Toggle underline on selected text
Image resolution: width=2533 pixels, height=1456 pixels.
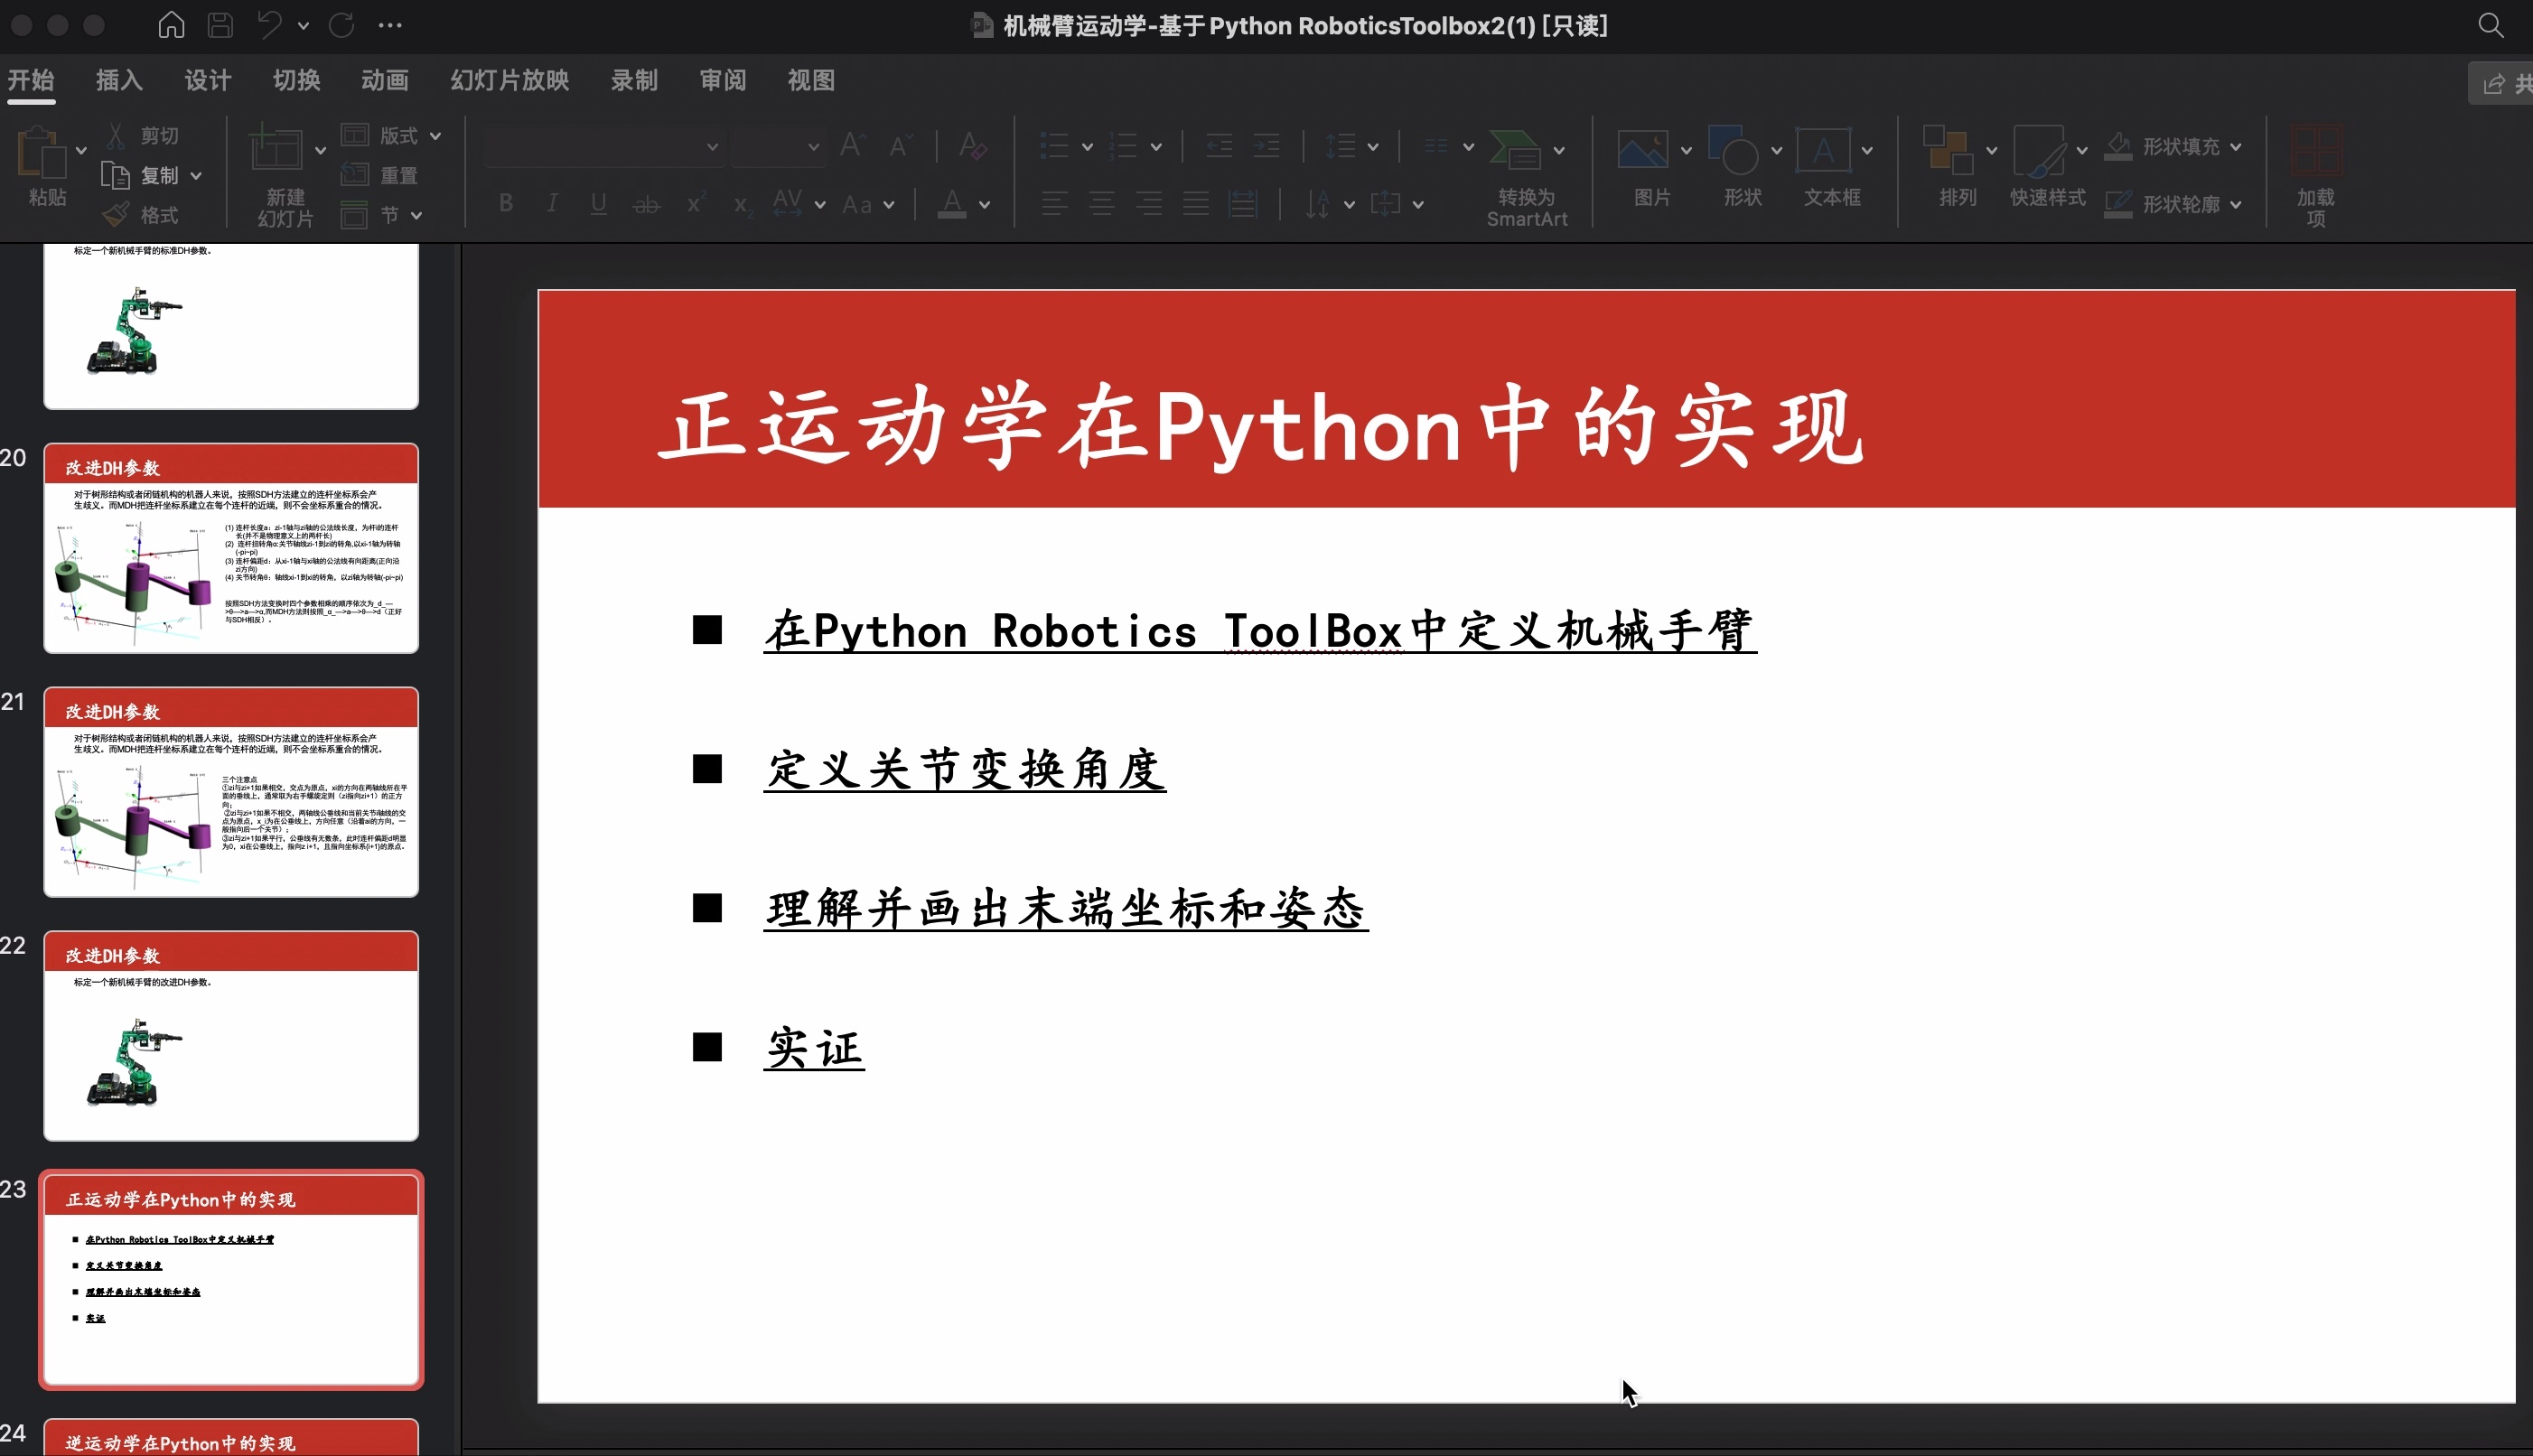pyautogui.click(x=598, y=202)
